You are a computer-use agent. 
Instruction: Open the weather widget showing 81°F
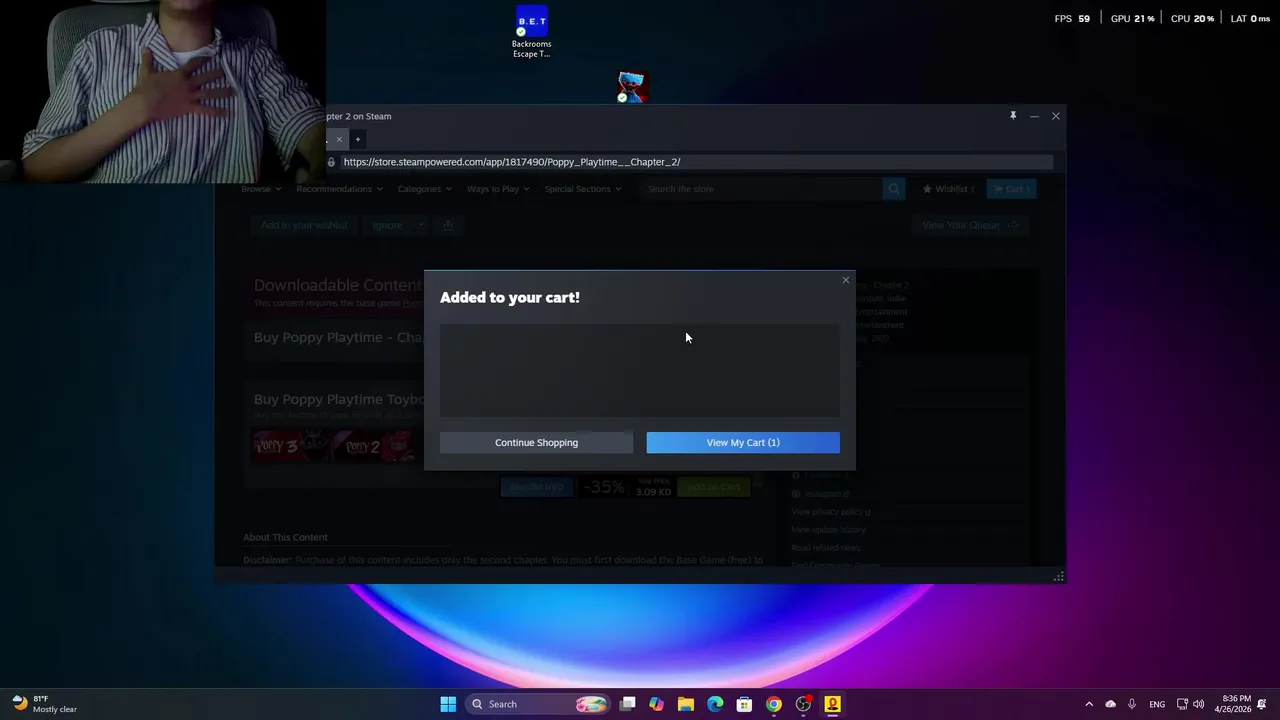[x=44, y=704]
